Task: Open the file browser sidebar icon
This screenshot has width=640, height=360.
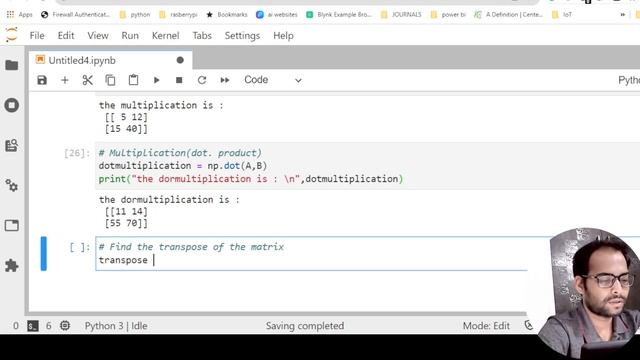Action: tap(12, 65)
